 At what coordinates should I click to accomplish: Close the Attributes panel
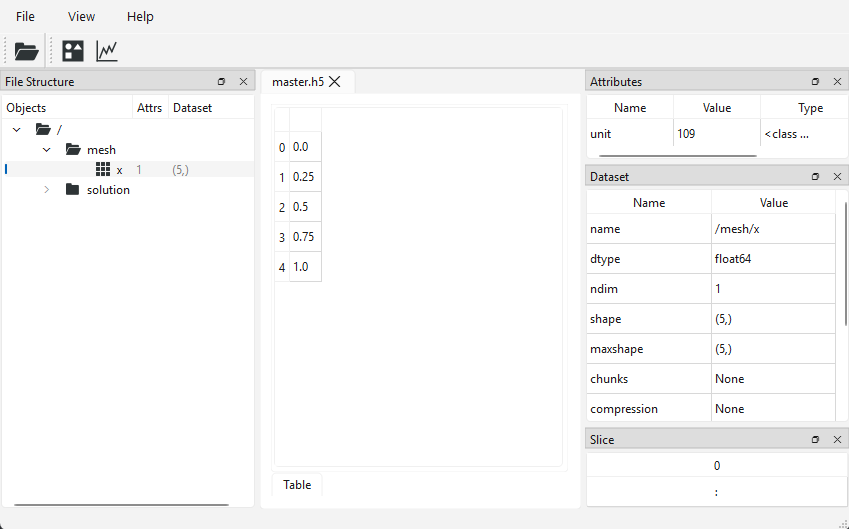(x=837, y=82)
